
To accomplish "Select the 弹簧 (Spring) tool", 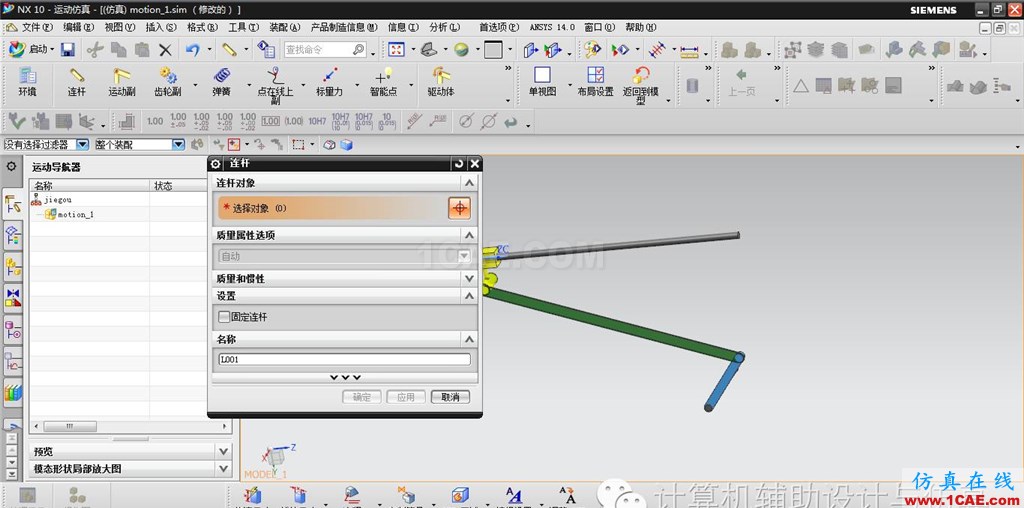I will [x=221, y=81].
